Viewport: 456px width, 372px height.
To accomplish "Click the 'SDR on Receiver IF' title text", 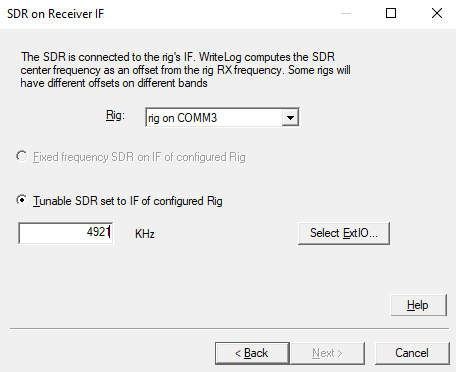I will [x=56, y=14].
